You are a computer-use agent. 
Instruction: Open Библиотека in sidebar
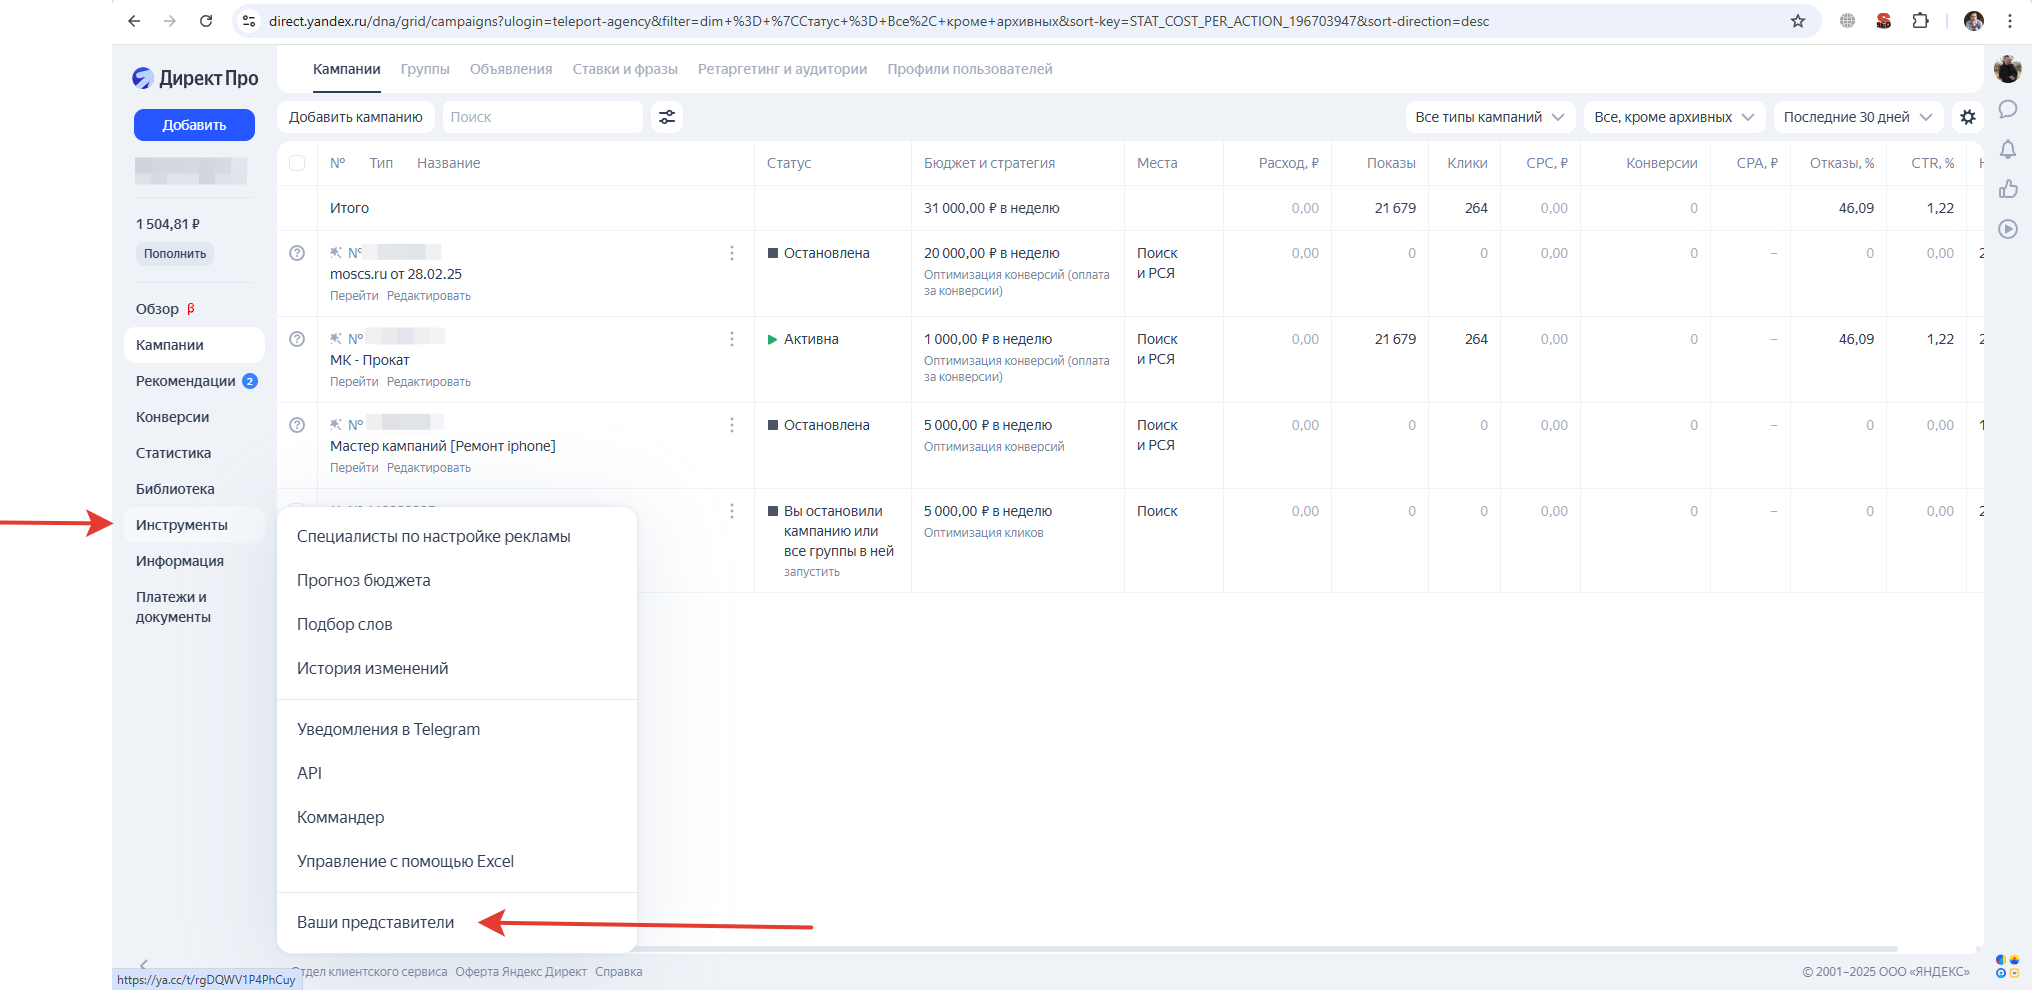tap(175, 489)
